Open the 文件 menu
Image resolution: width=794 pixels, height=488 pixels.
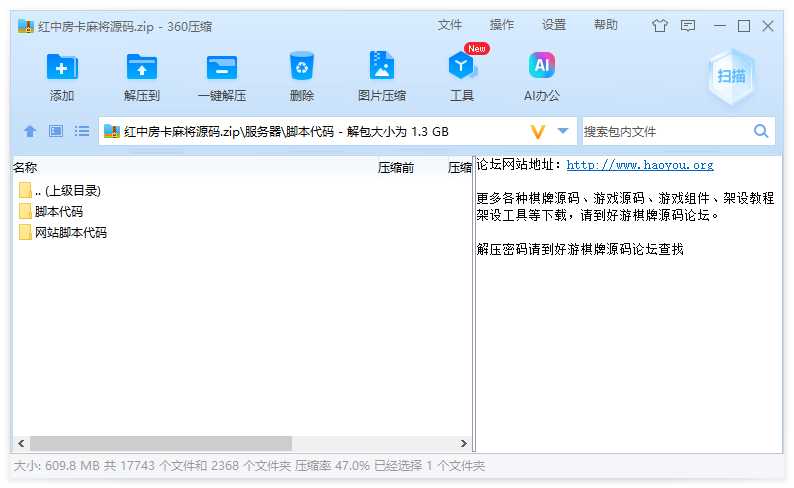point(450,25)
